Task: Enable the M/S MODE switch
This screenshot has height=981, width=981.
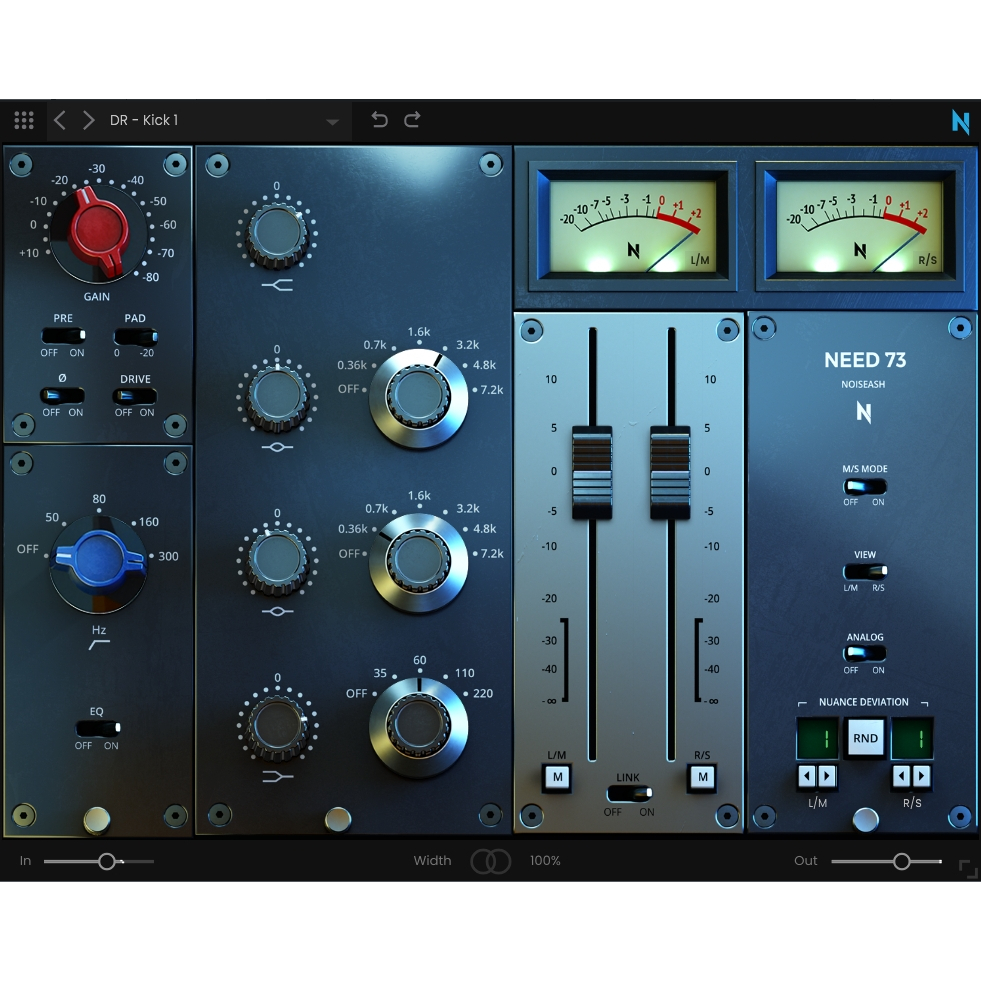Action: [864, 487]
